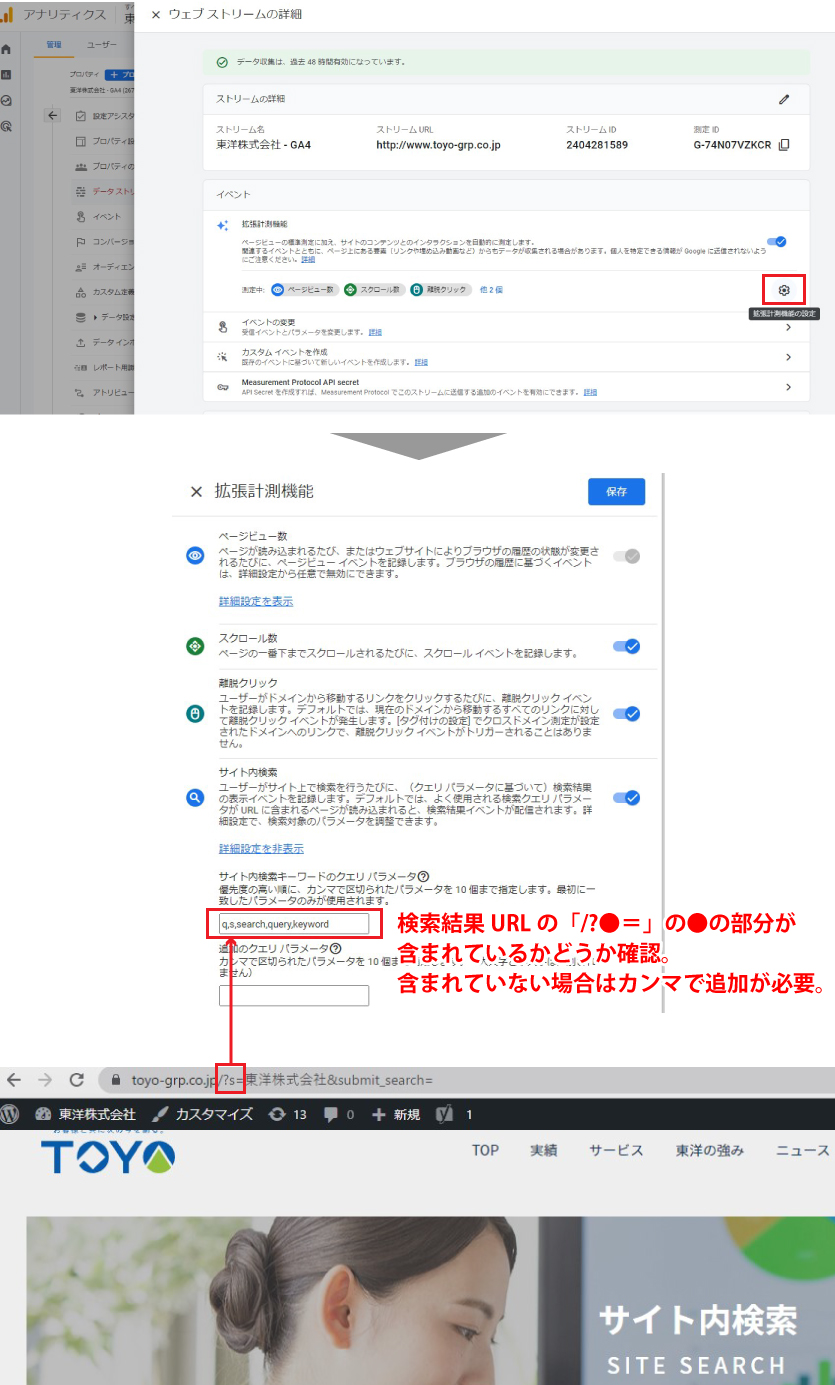835x1385 pixels.
Task: Click the scroll count green icon in dialog
Action: [x=196, y=647]
